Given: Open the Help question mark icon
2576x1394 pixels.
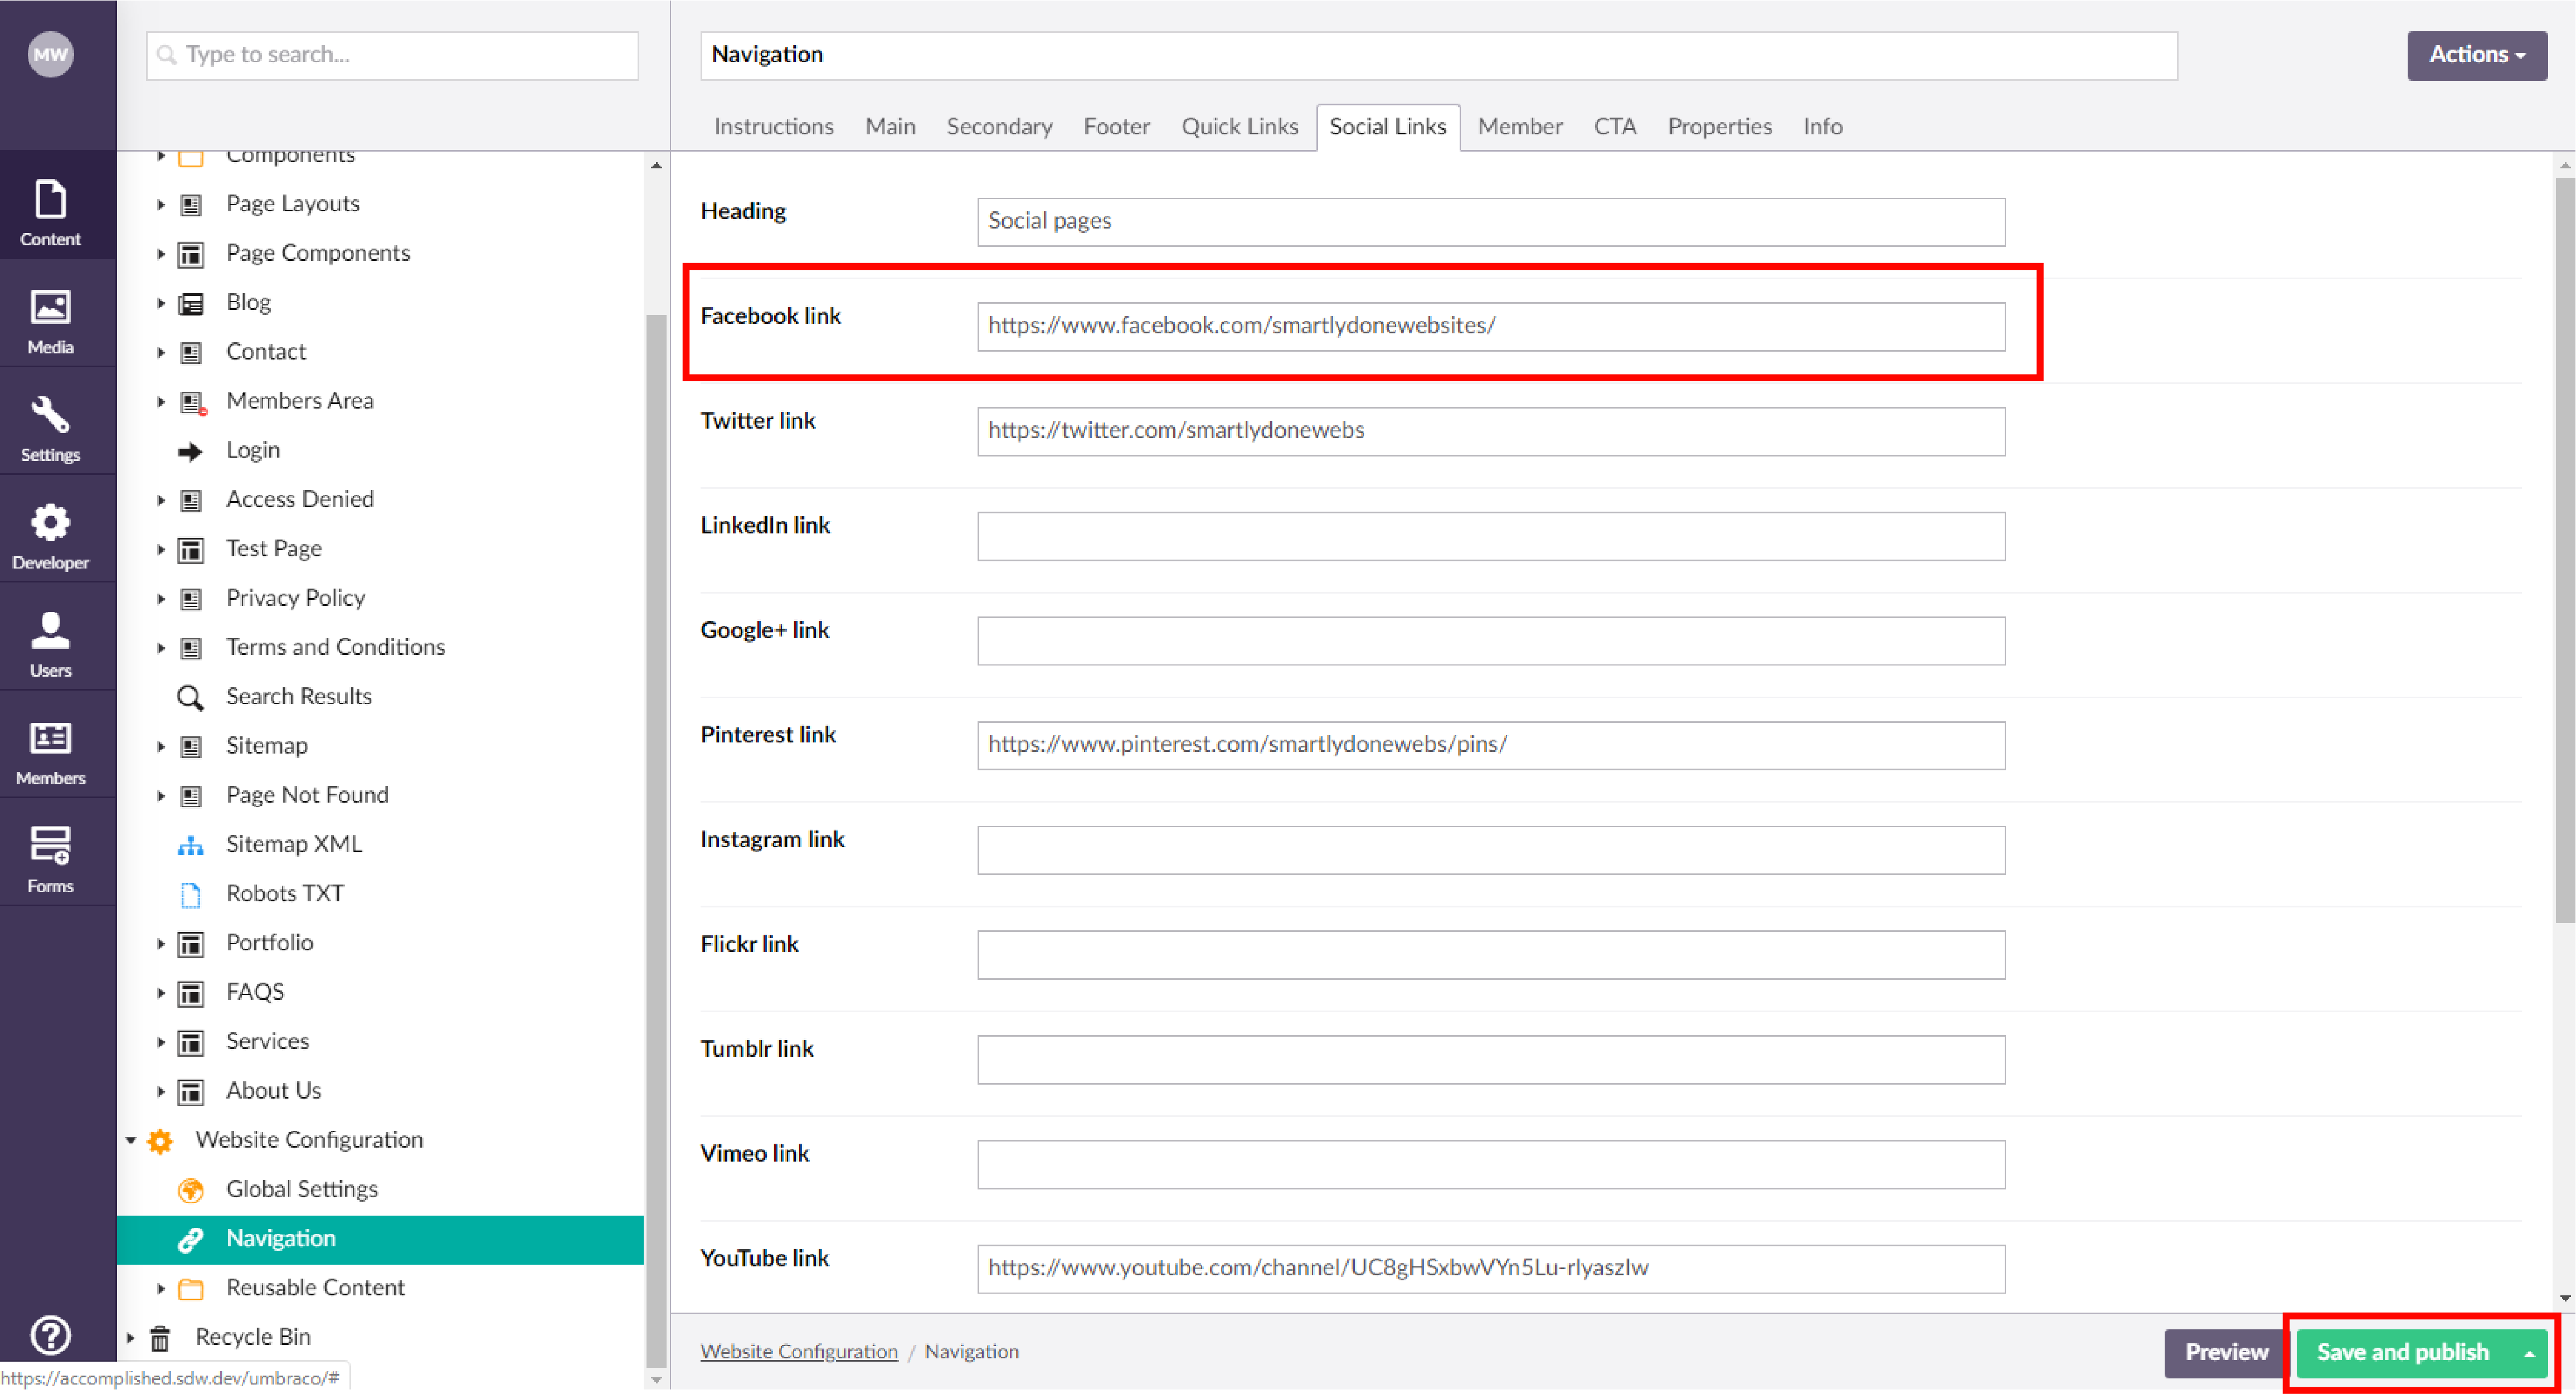Looking at the screenshot, I should [50, 1336].
